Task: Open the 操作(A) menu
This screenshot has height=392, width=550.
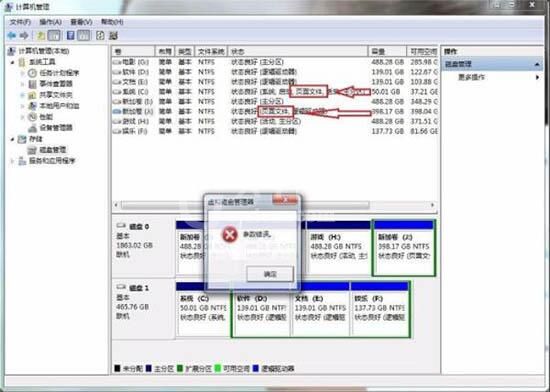Action: coord(51,22)
